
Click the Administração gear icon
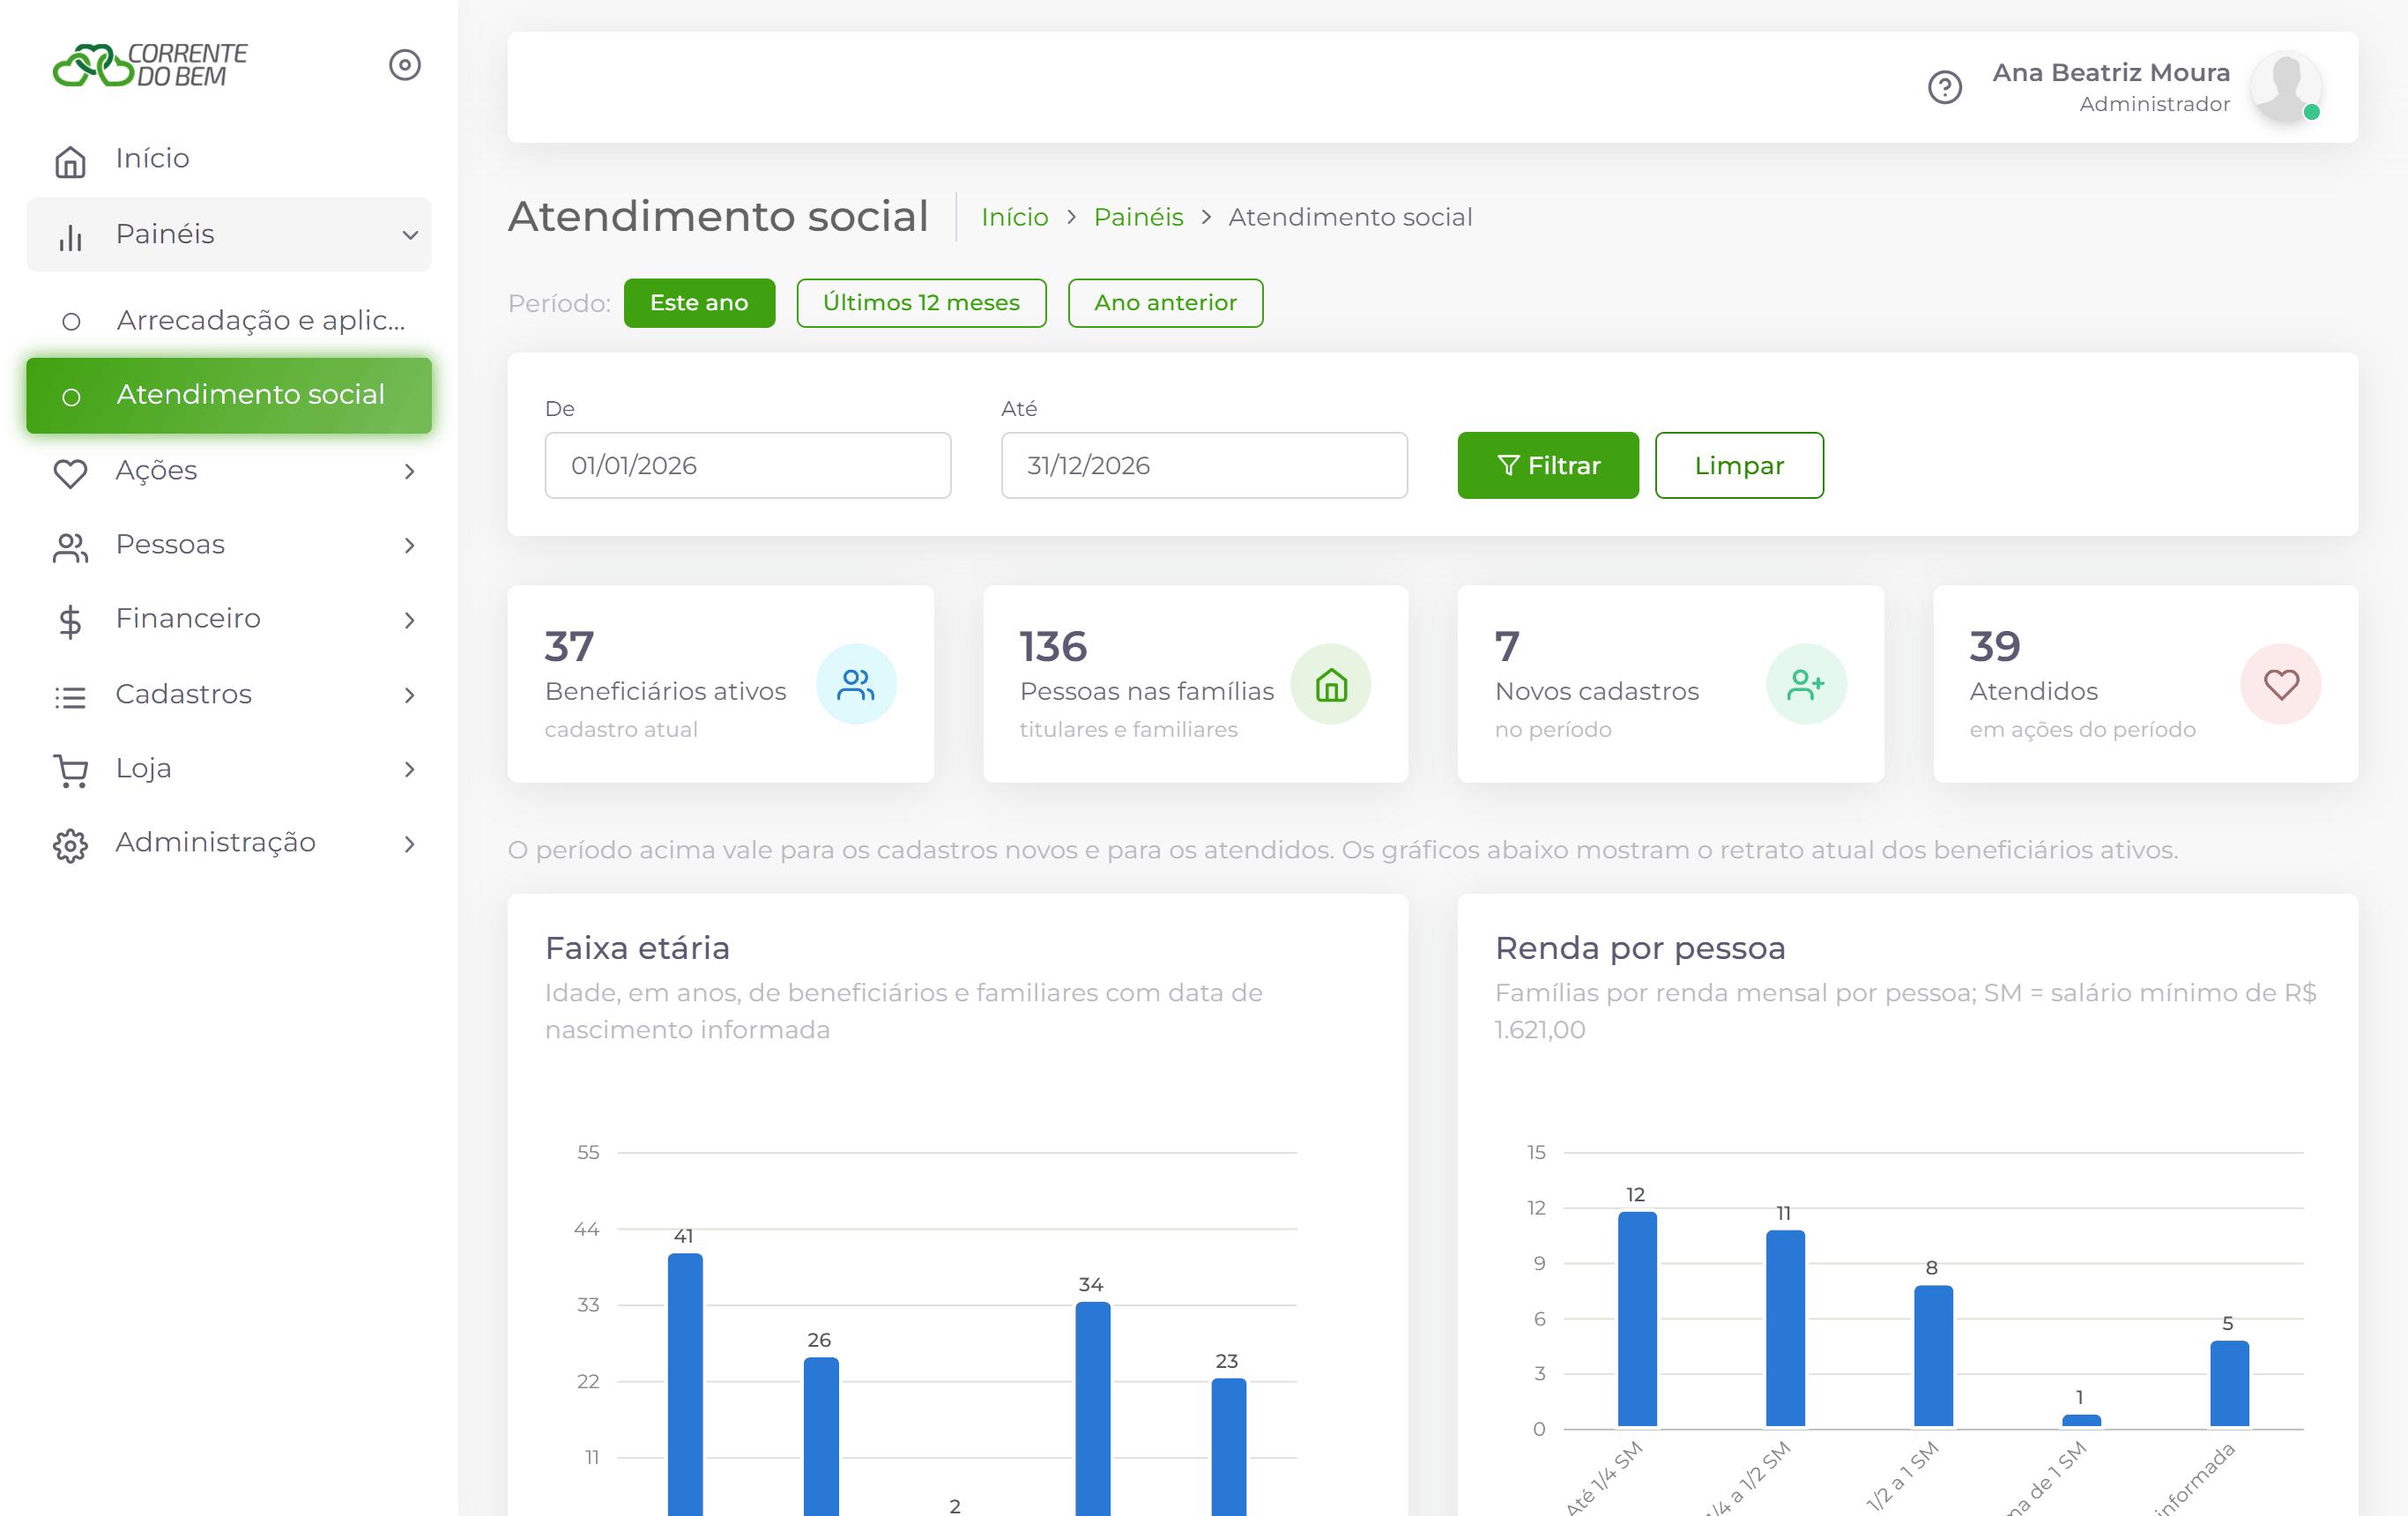(70, 845)
